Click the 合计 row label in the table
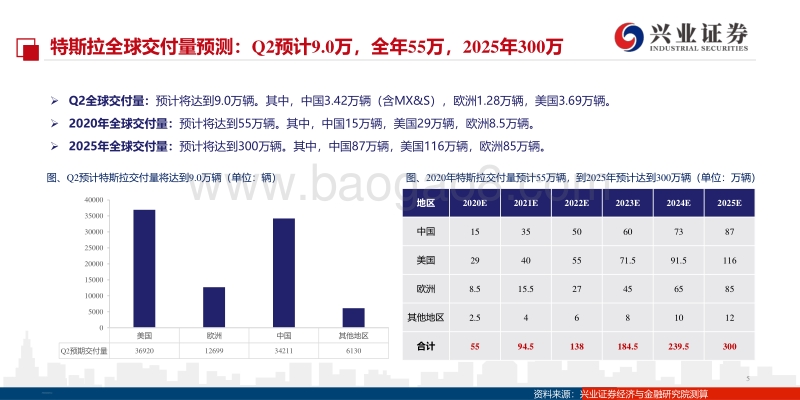Image resolution: width=800 pixels, height=400 pixels. tap(426, 346)
